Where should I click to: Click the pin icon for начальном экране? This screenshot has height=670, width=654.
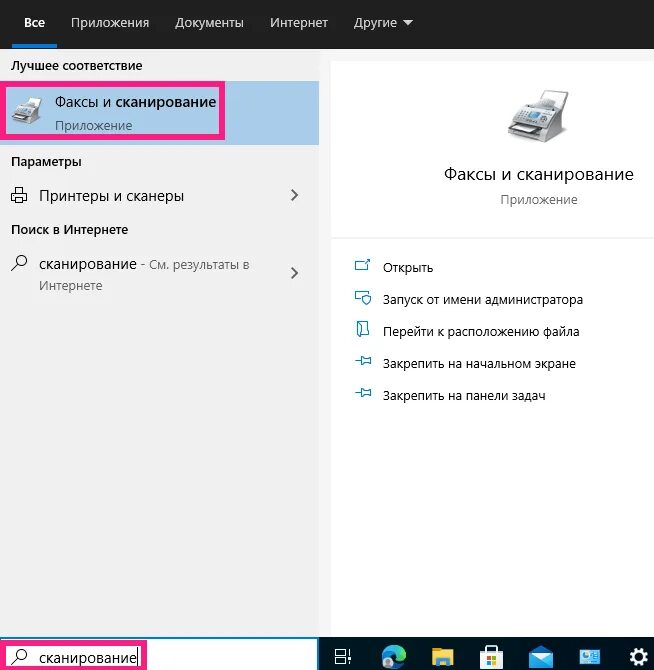pyautogui.click(x=363, y=361)
